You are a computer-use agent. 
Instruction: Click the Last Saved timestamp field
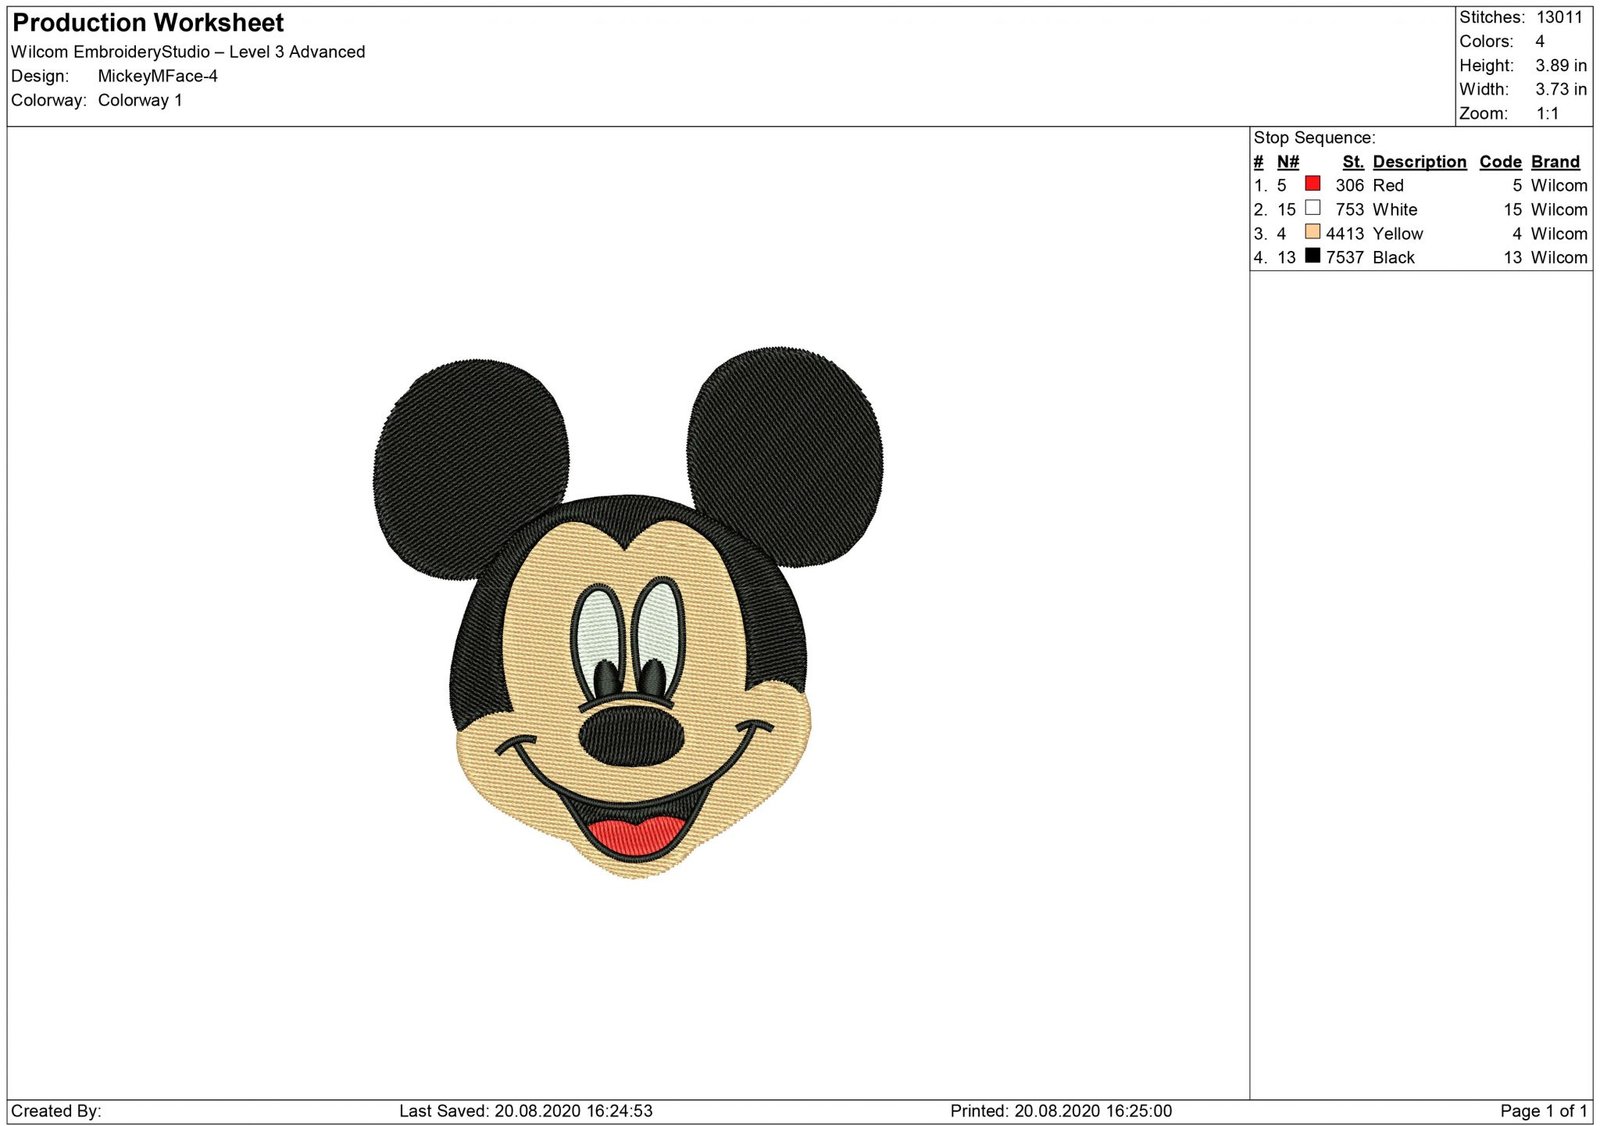[x=525, y=1110]
